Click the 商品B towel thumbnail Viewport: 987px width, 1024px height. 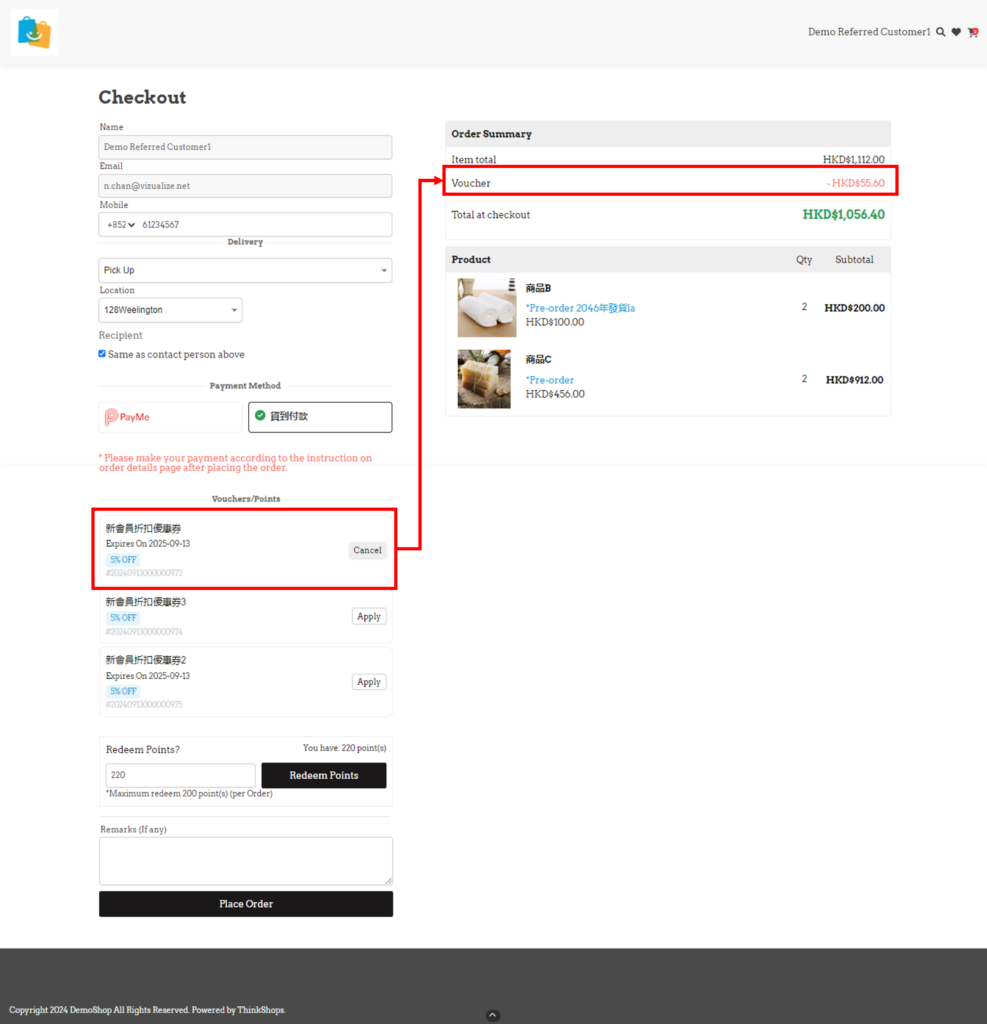pyautogui.click(x=487, y=307)
